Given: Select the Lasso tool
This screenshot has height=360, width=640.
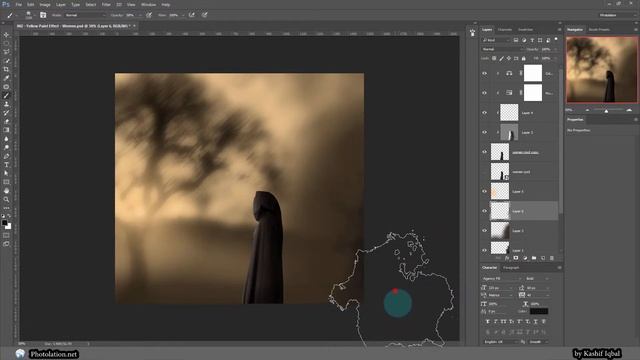Looking at the screenshot, I should 6,52.
